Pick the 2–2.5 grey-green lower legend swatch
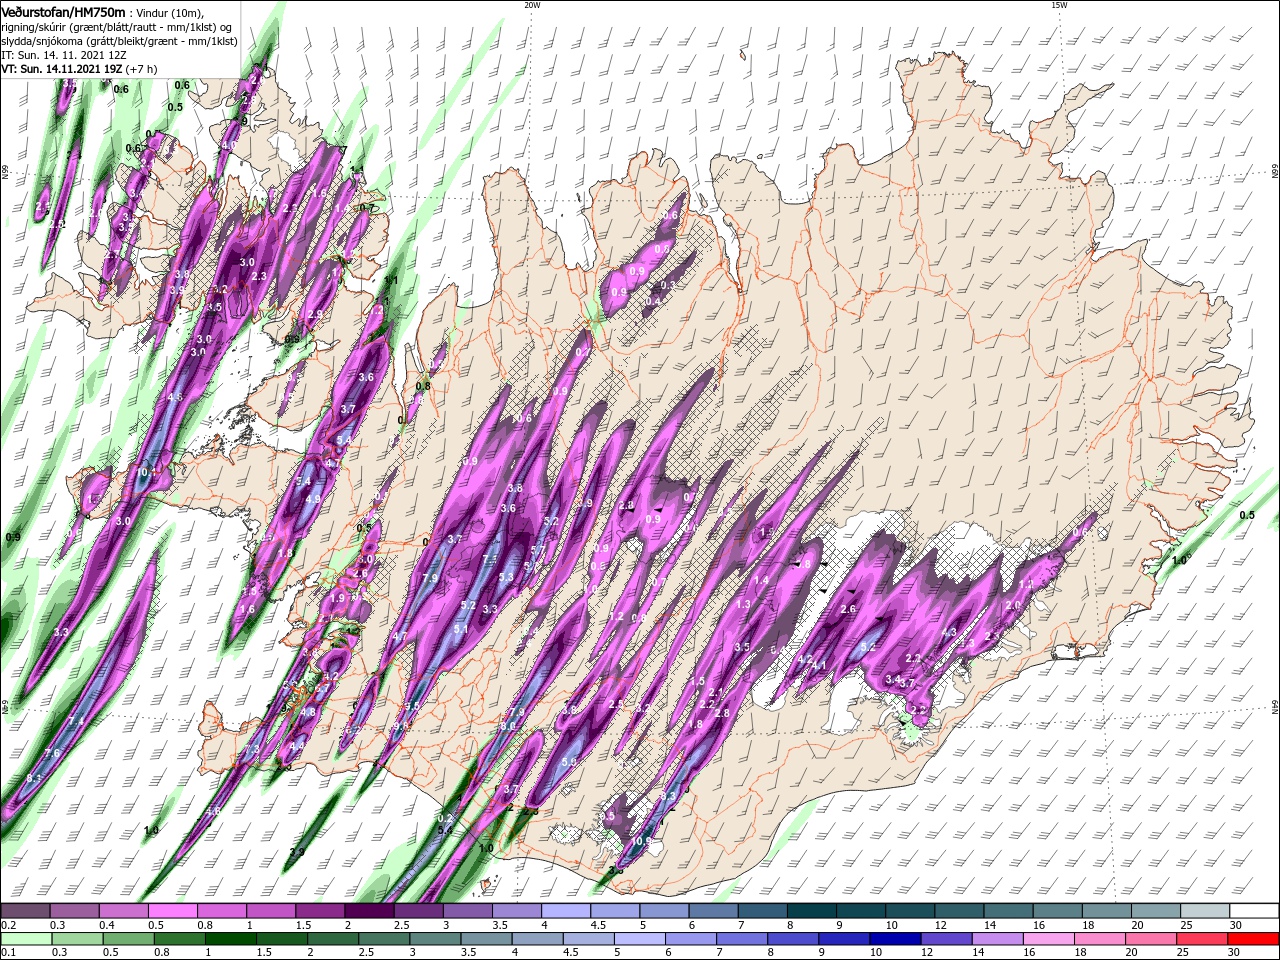 (x=333, y=938)
